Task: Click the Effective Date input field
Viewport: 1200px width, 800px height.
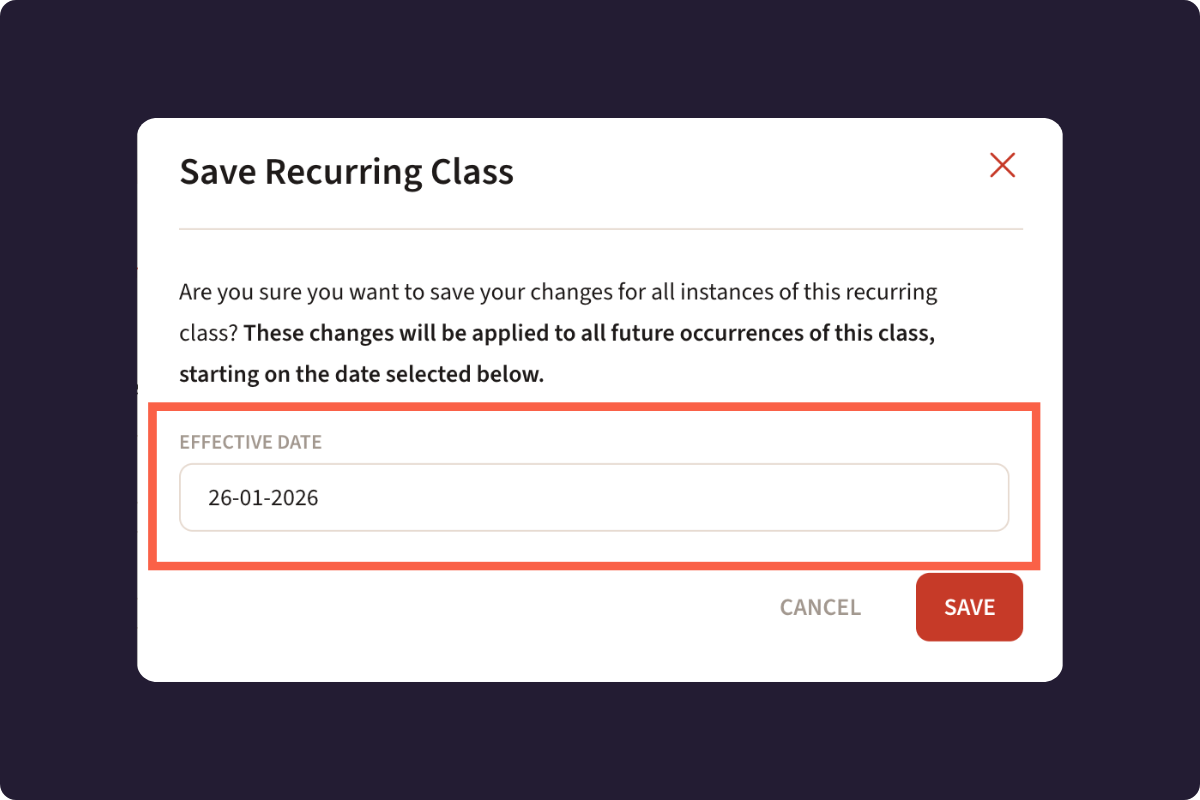Action: pos(594,497)
